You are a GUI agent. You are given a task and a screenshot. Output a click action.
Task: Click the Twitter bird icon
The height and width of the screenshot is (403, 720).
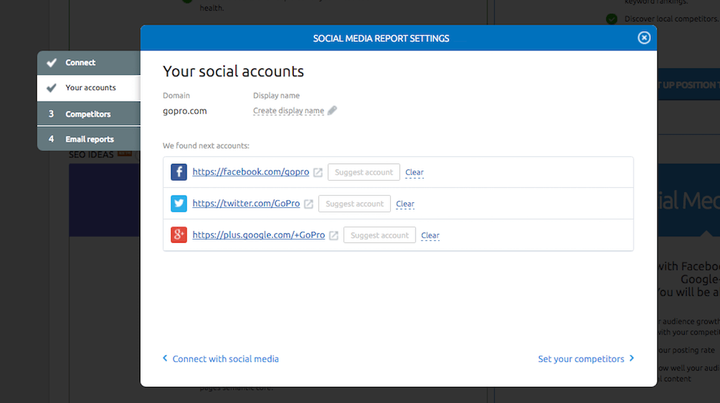click(179, 203)
